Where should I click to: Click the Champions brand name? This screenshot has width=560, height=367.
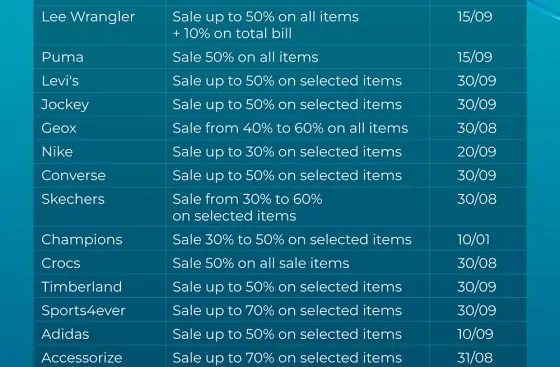(x=82, y=240)
